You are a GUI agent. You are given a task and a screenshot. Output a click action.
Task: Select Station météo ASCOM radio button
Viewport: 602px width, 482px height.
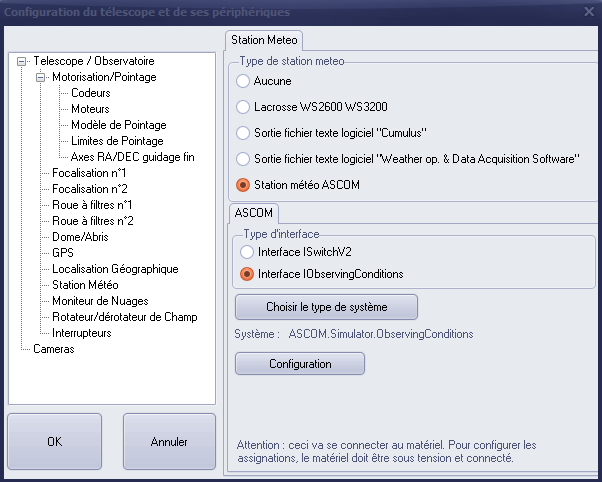(243, 184)
